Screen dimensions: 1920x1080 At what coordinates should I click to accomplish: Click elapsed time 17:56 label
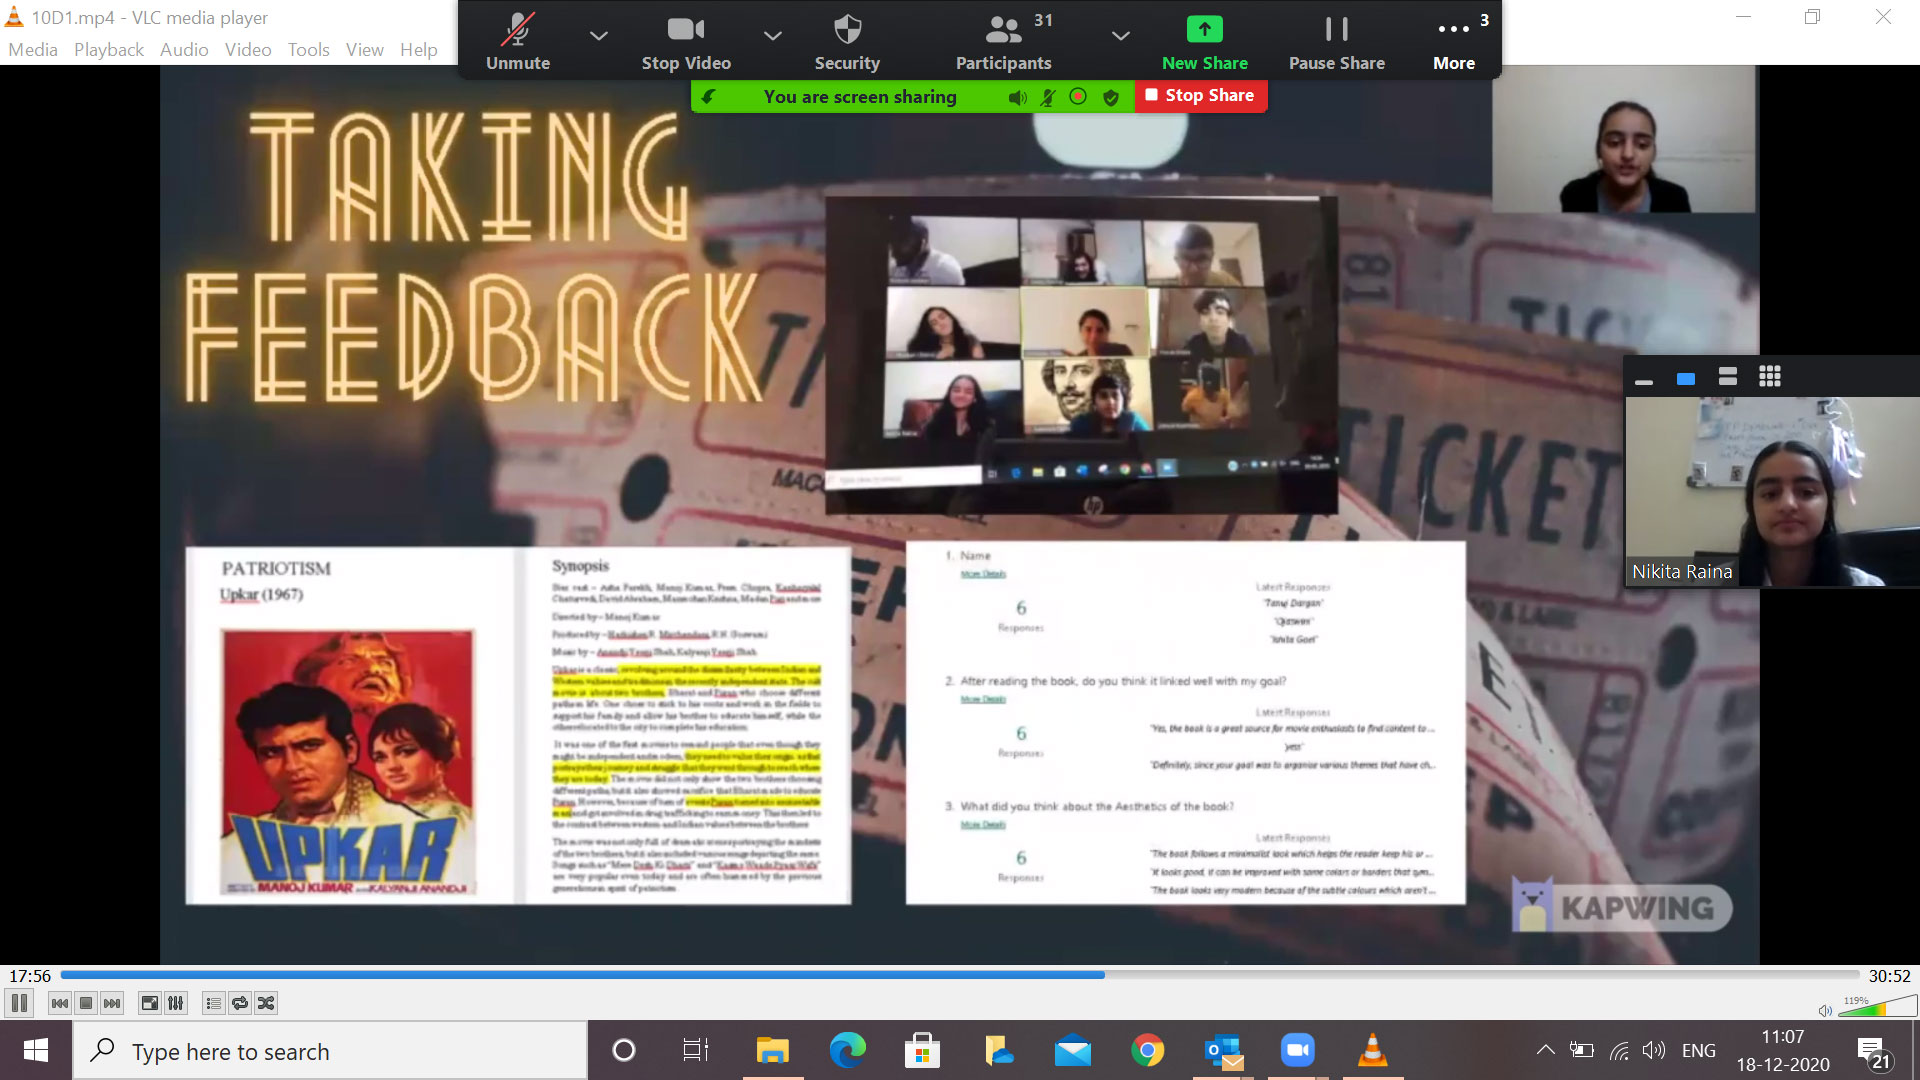[x=30, y=976]
